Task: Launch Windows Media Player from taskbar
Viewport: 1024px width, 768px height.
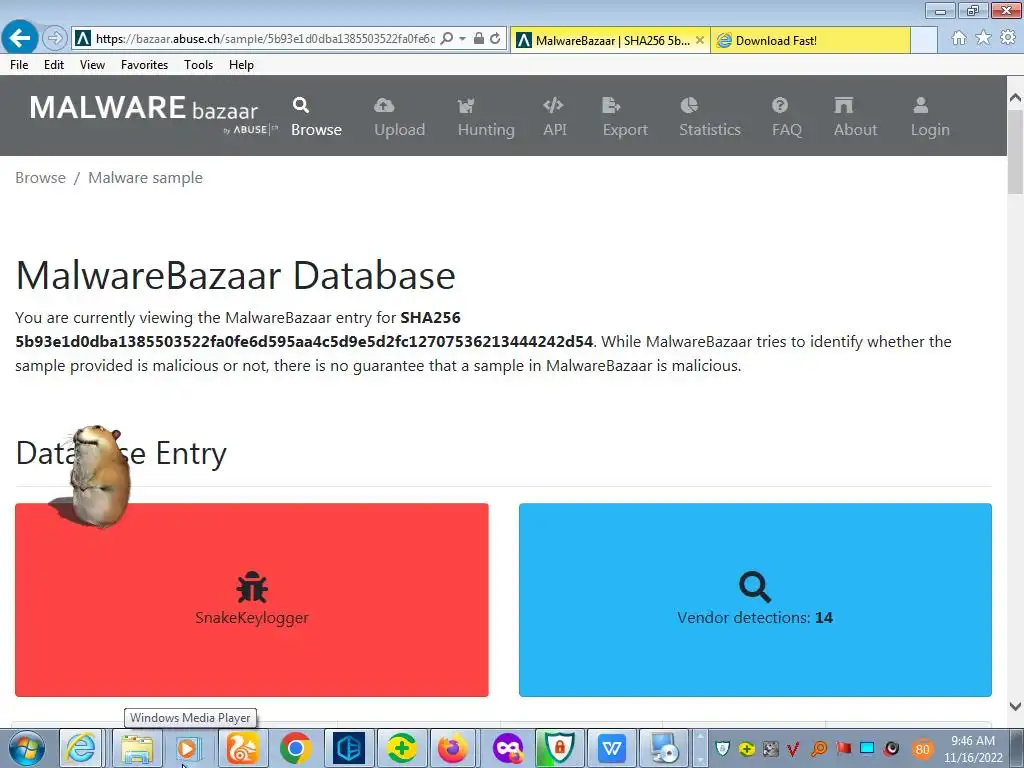Action: coord(188,748)
